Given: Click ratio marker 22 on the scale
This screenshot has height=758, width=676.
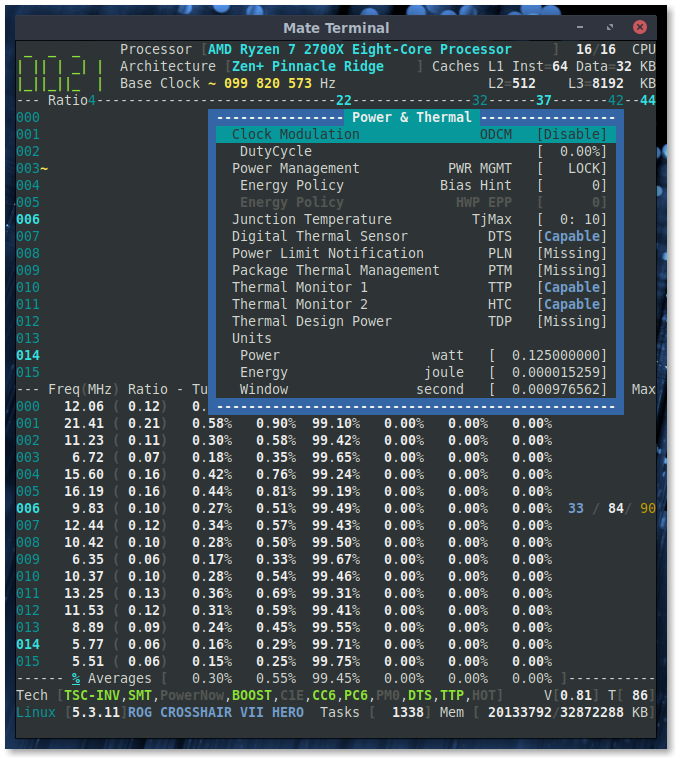Looking at the screenshot, I should [x=344, y=100].
